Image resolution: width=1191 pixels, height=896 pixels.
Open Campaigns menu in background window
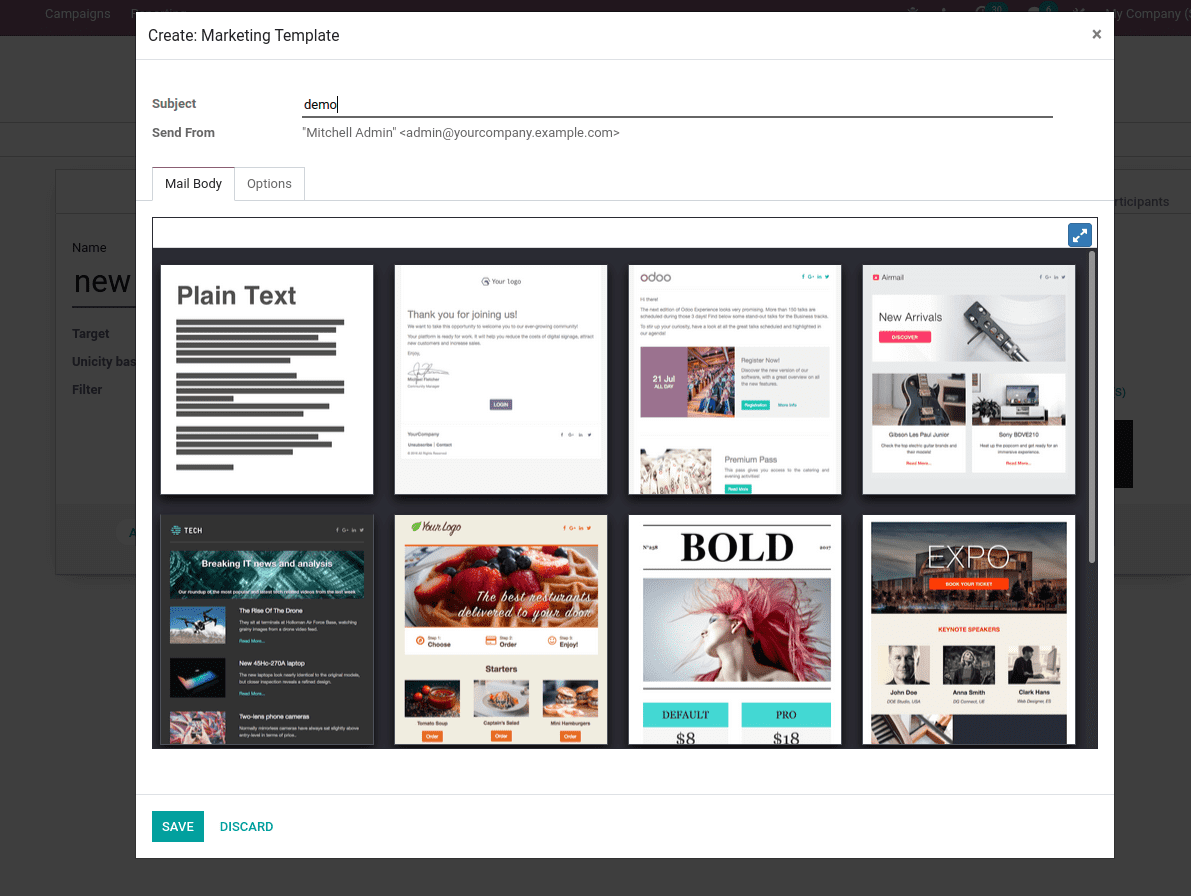point(77,14)
